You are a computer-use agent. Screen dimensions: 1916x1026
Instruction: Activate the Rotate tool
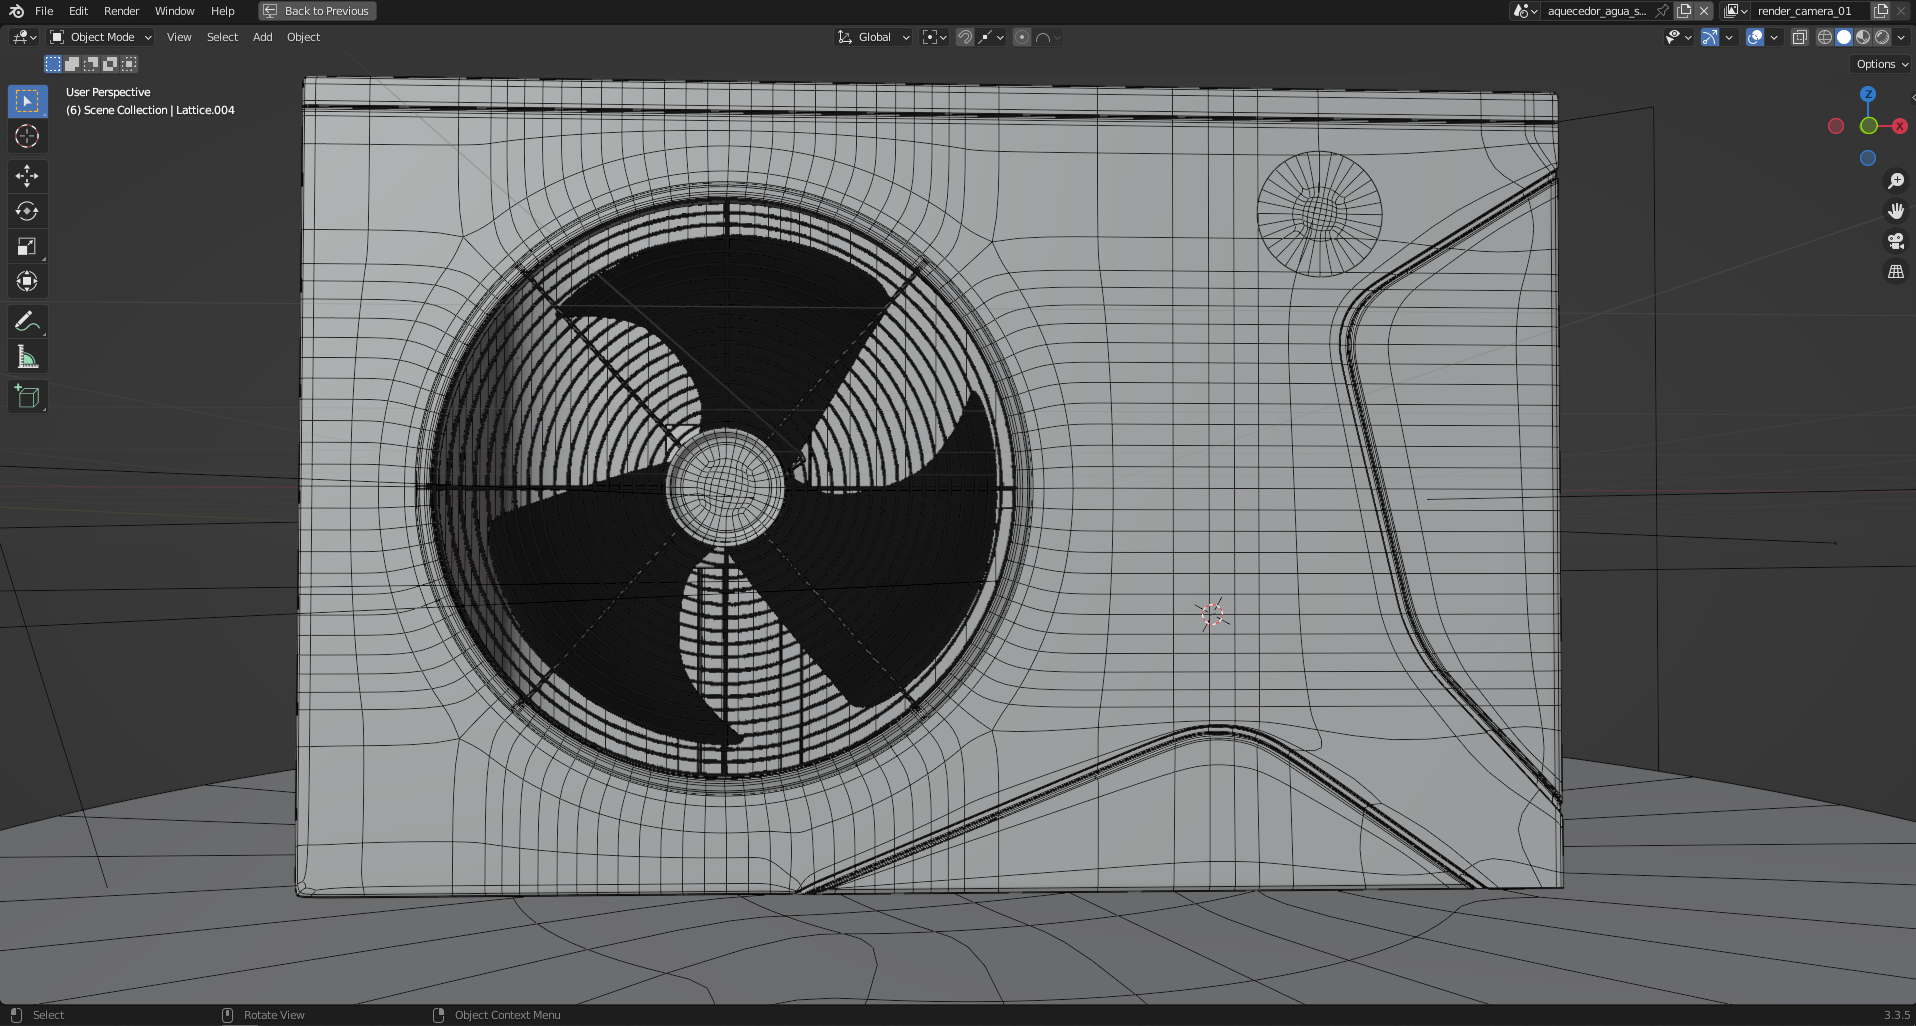[x=27, y=212]
